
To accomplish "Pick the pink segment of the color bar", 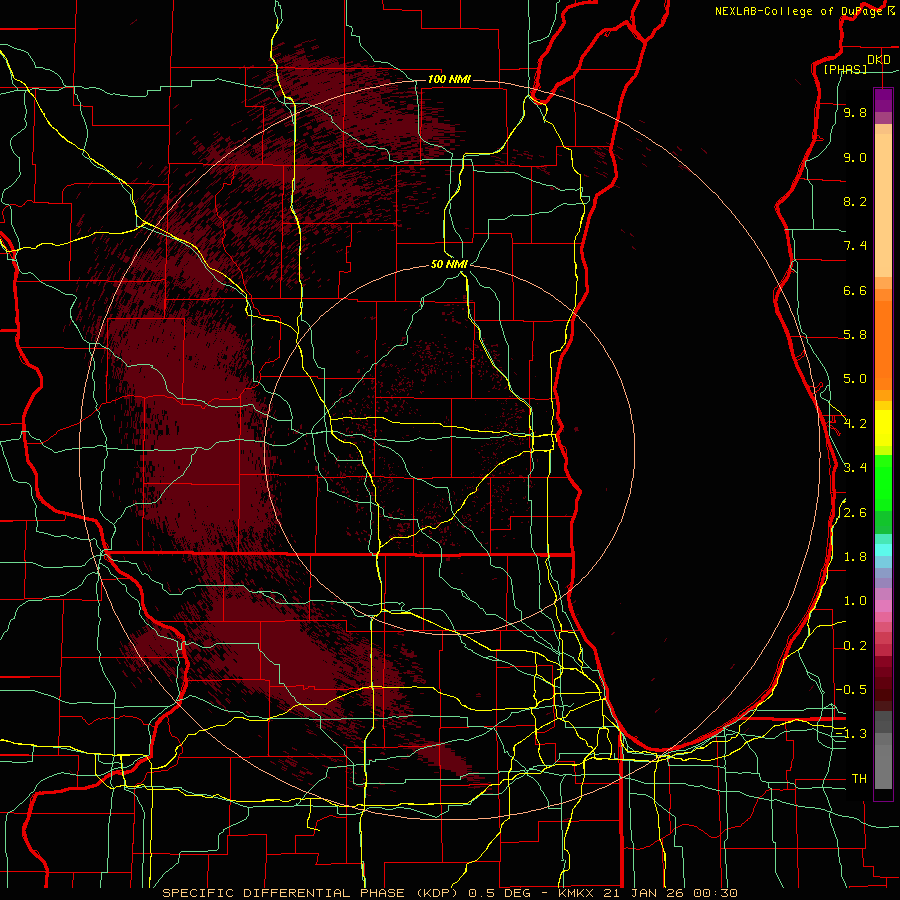I will click(883, 606).
